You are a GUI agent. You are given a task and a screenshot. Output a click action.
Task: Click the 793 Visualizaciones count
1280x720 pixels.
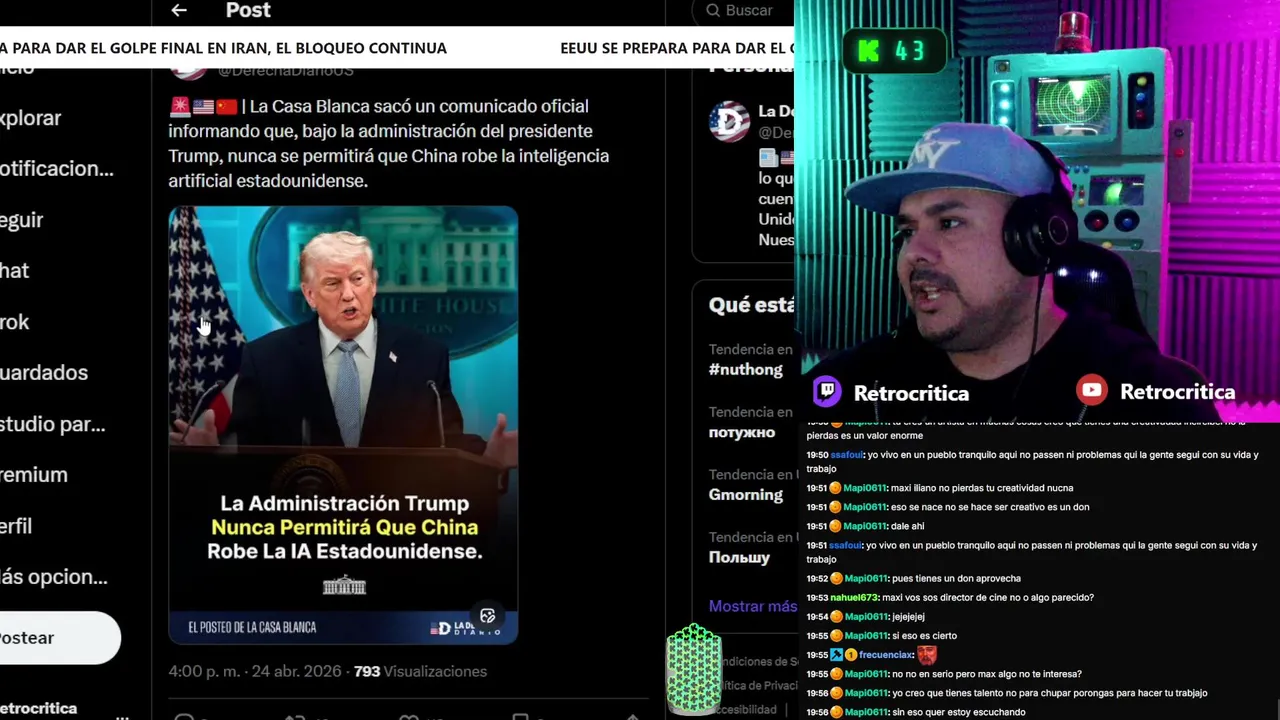420,671
